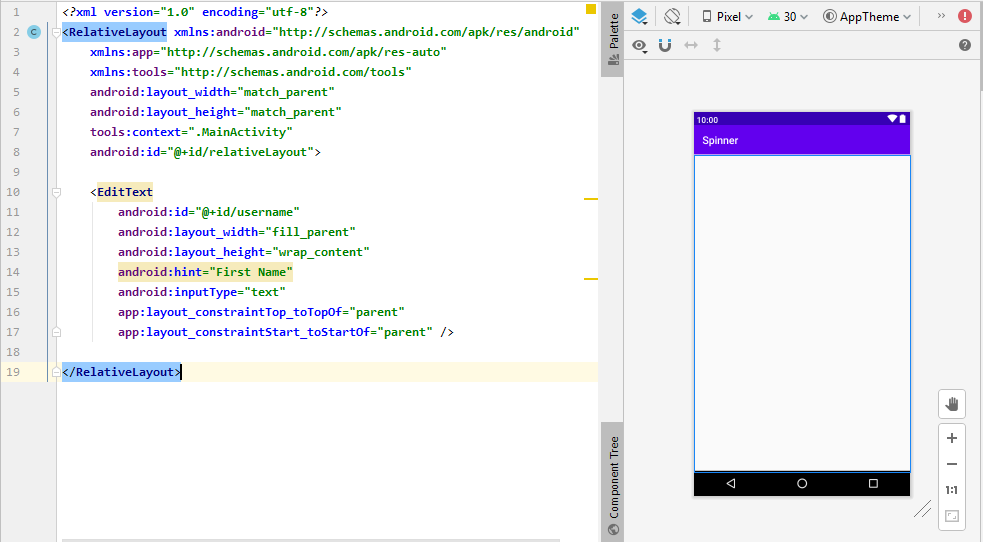
Task: Click the zoom to fit screen icon
Action: pyautogui.click(x=952, y=516)
